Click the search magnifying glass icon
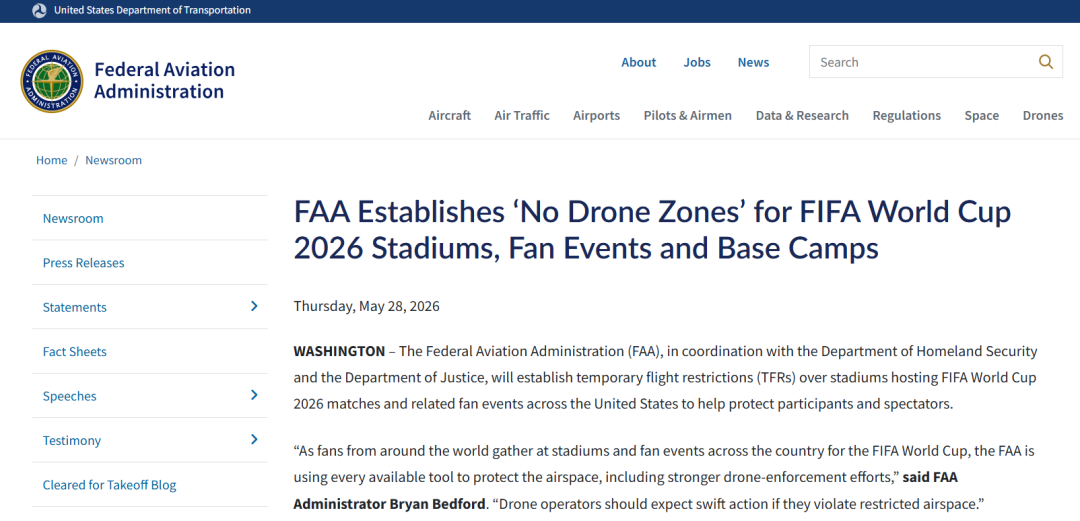 coord(1046,62)
